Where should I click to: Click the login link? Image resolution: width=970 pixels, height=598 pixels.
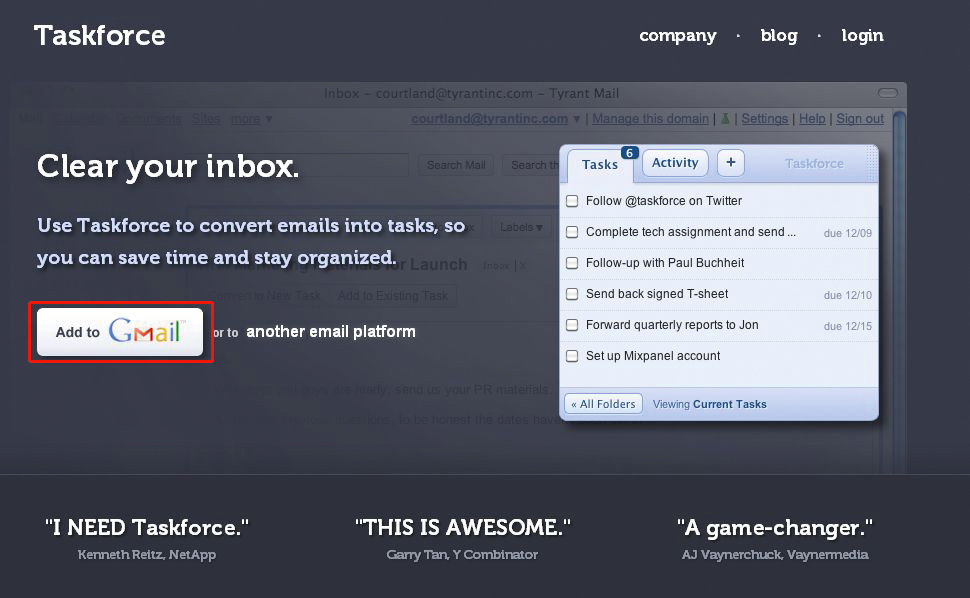(x=862, y=36)
